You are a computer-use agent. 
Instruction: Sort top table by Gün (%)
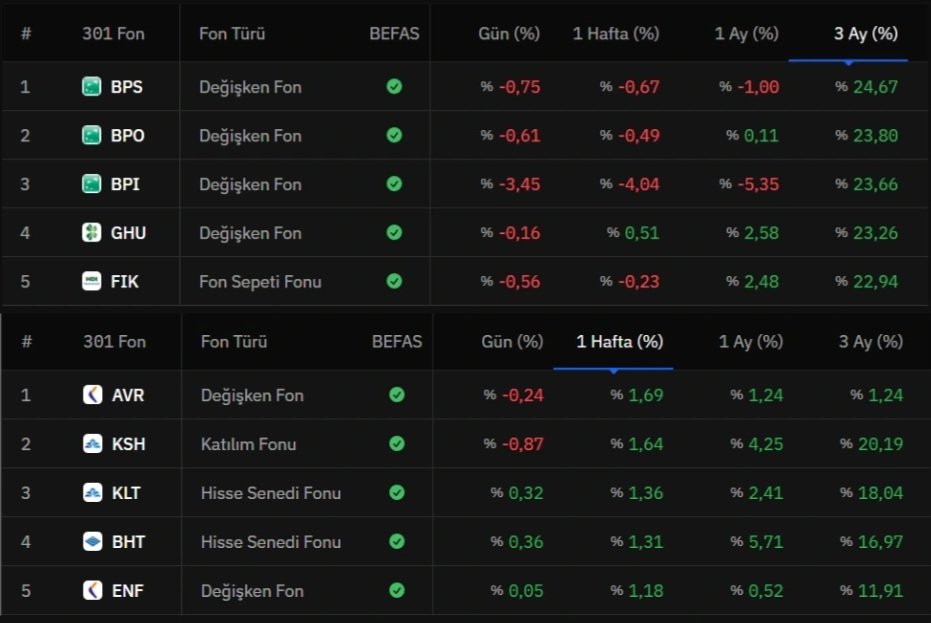point(509,34)
